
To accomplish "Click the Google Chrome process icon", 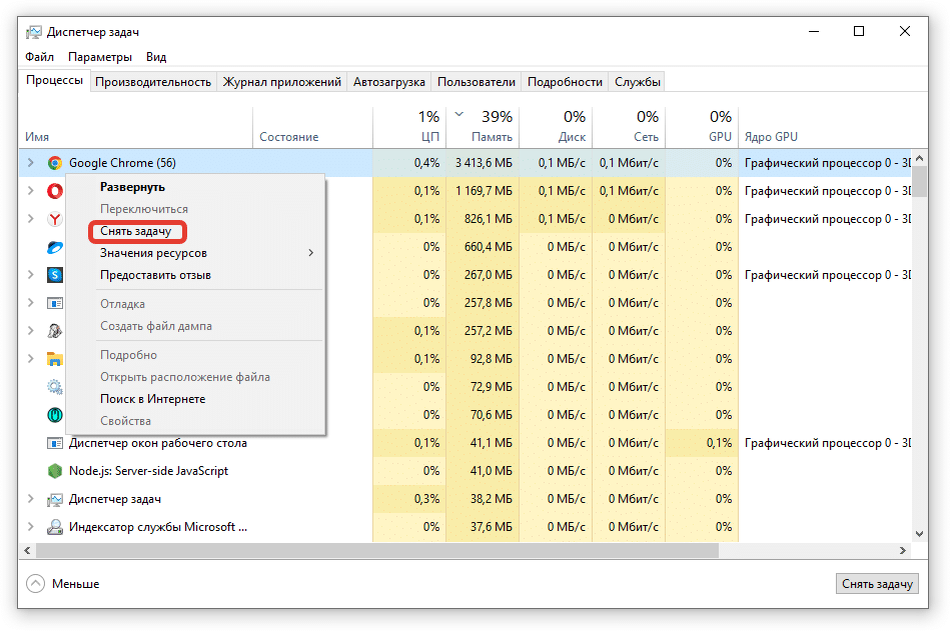I will point(55,163).
